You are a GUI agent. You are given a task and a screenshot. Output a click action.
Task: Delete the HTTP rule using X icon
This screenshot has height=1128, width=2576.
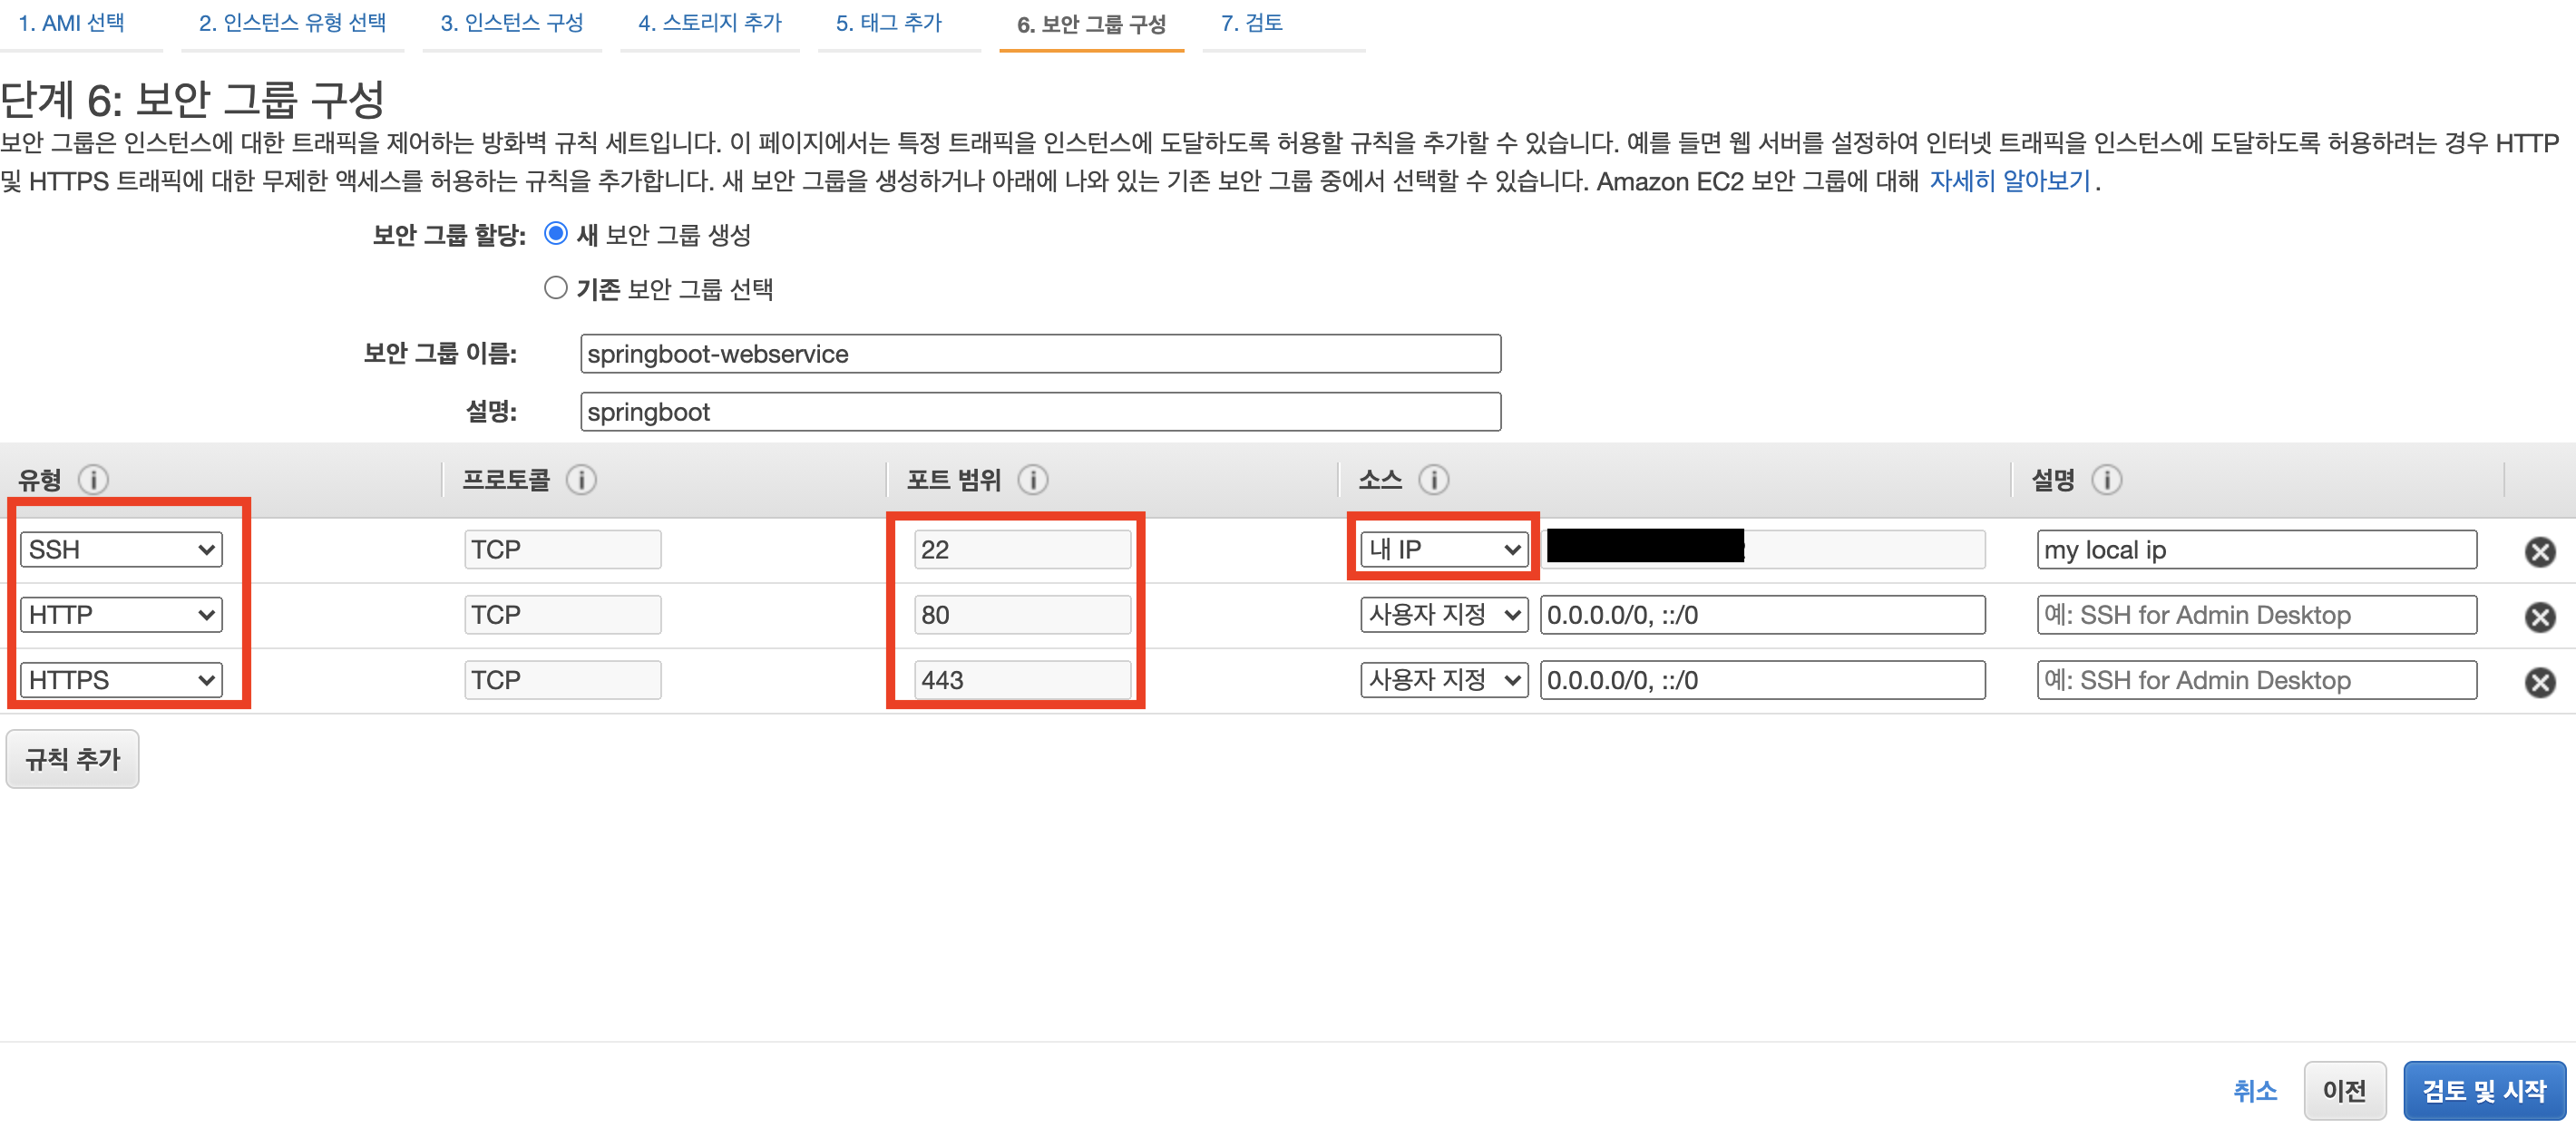pyautogui.click(x=2539, y=617)
